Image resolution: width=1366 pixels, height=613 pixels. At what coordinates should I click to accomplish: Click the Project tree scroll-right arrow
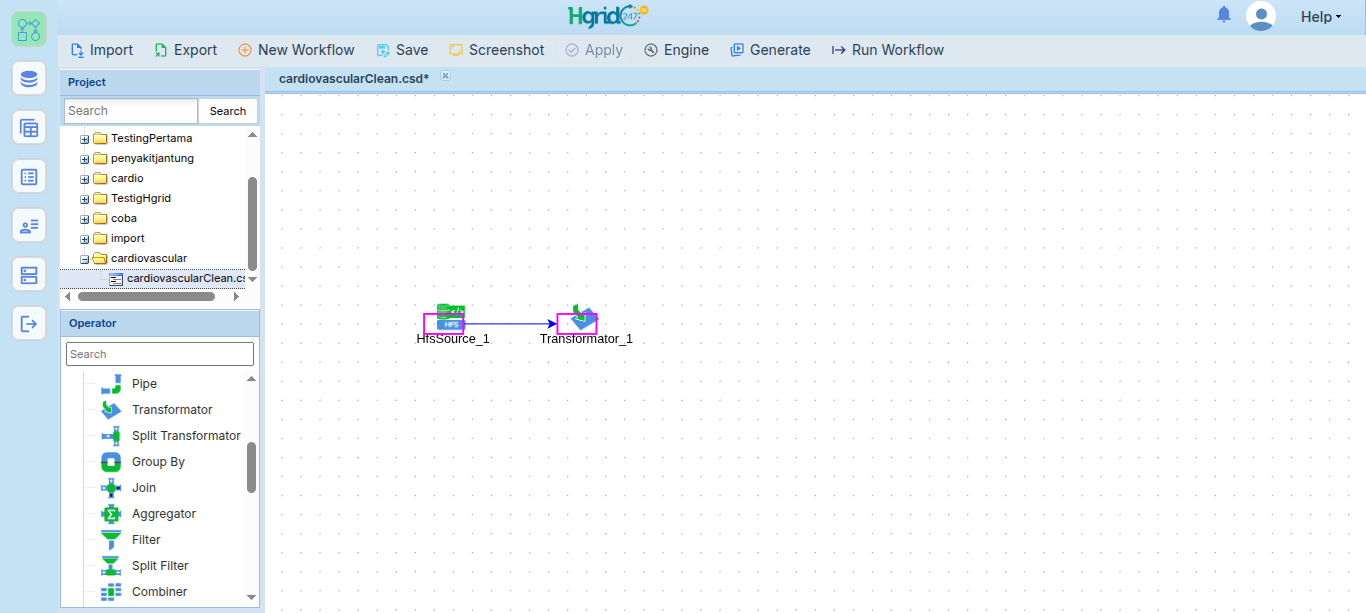[x=236, y=297]
